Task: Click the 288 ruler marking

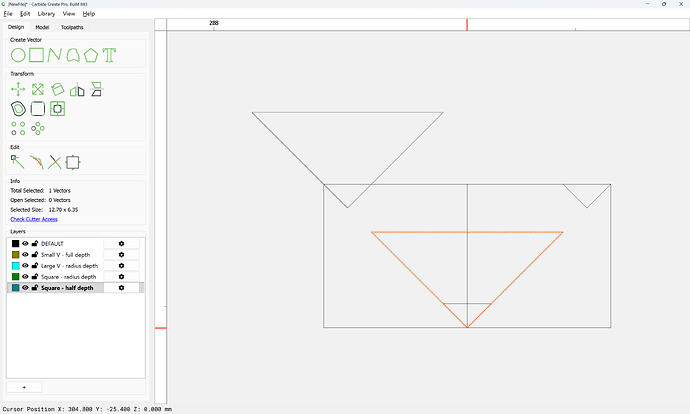Action: coord(214,23)
